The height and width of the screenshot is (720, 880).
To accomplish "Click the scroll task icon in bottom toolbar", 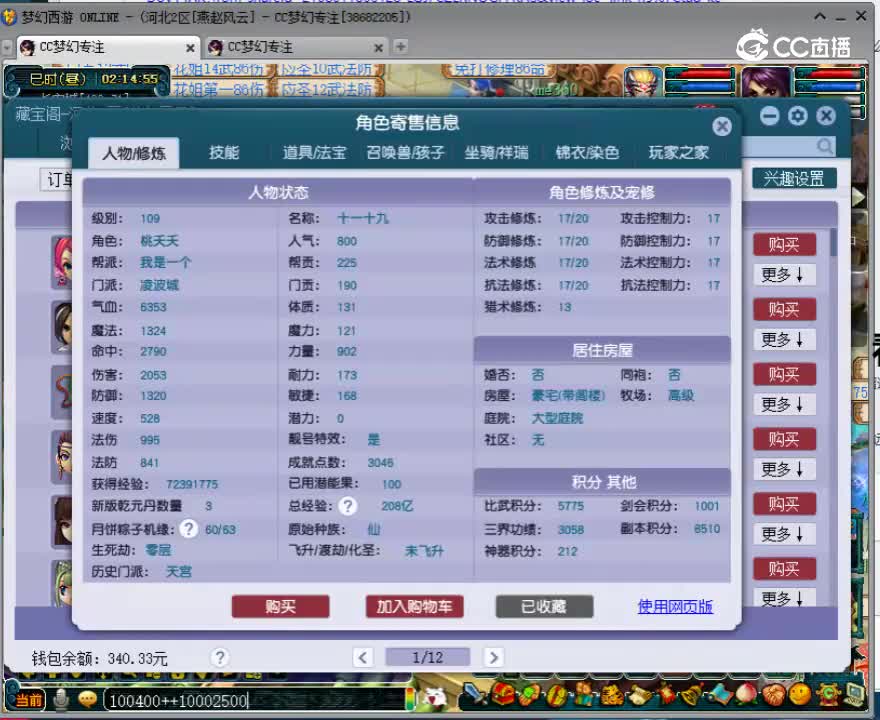I will (x=640, y=695).
